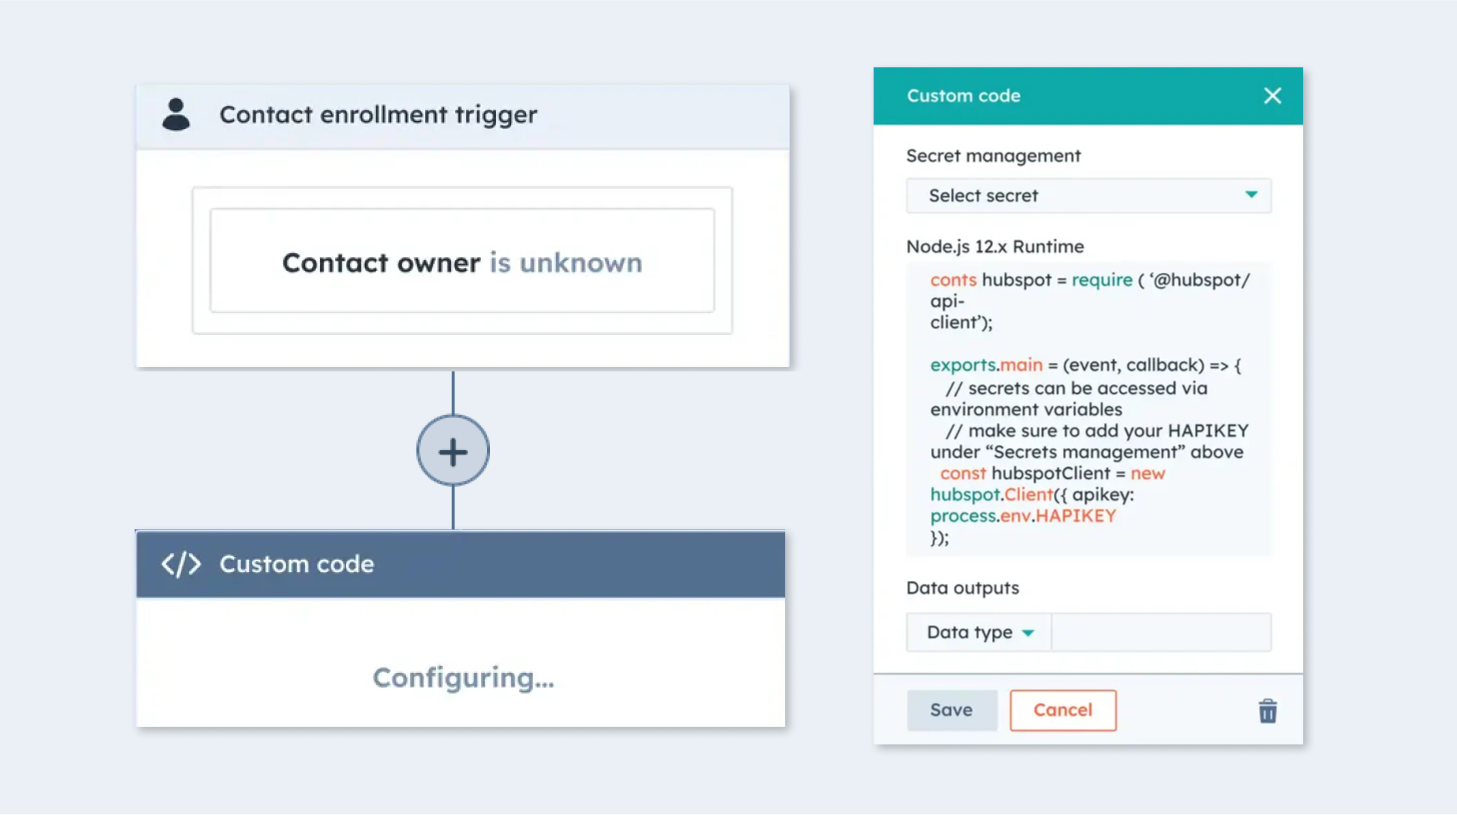Delete action using the trash icon

pyautogui.click(x=1267, y=711)
